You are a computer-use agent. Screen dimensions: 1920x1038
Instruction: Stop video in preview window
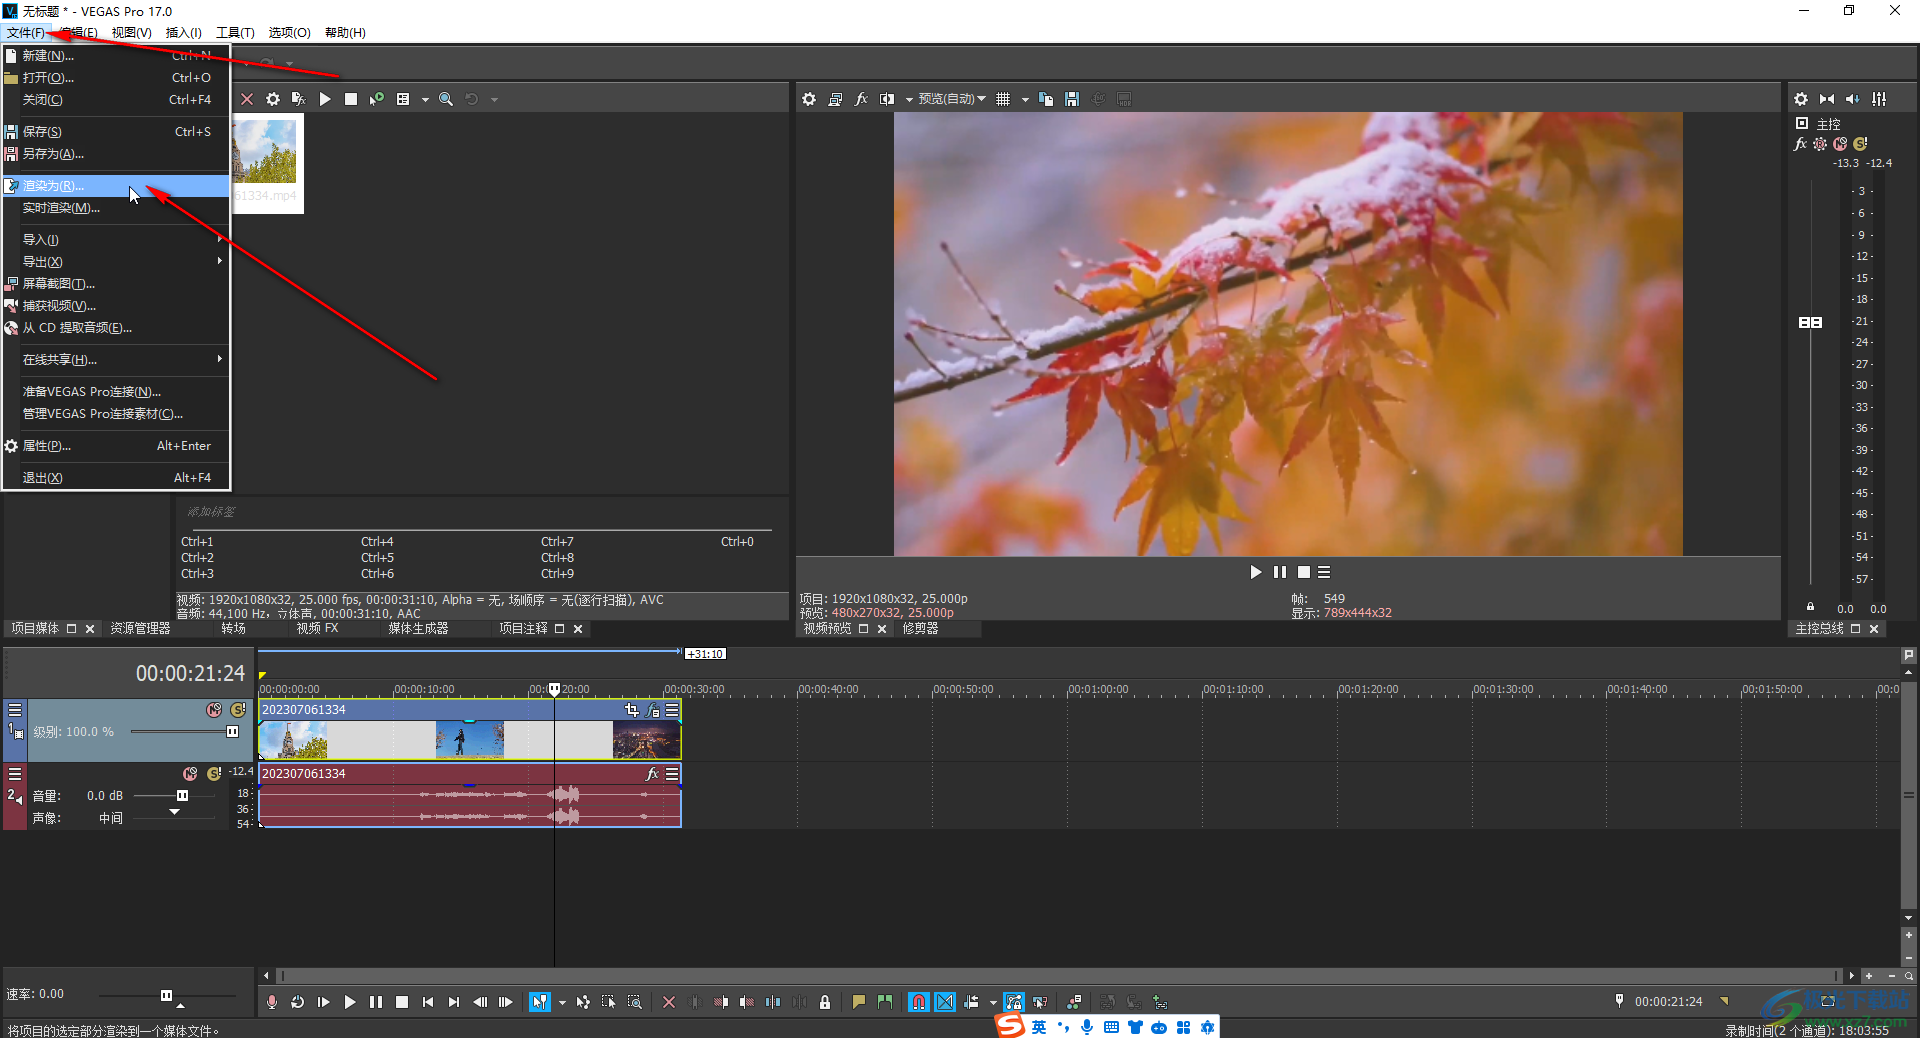(1304, 572)
